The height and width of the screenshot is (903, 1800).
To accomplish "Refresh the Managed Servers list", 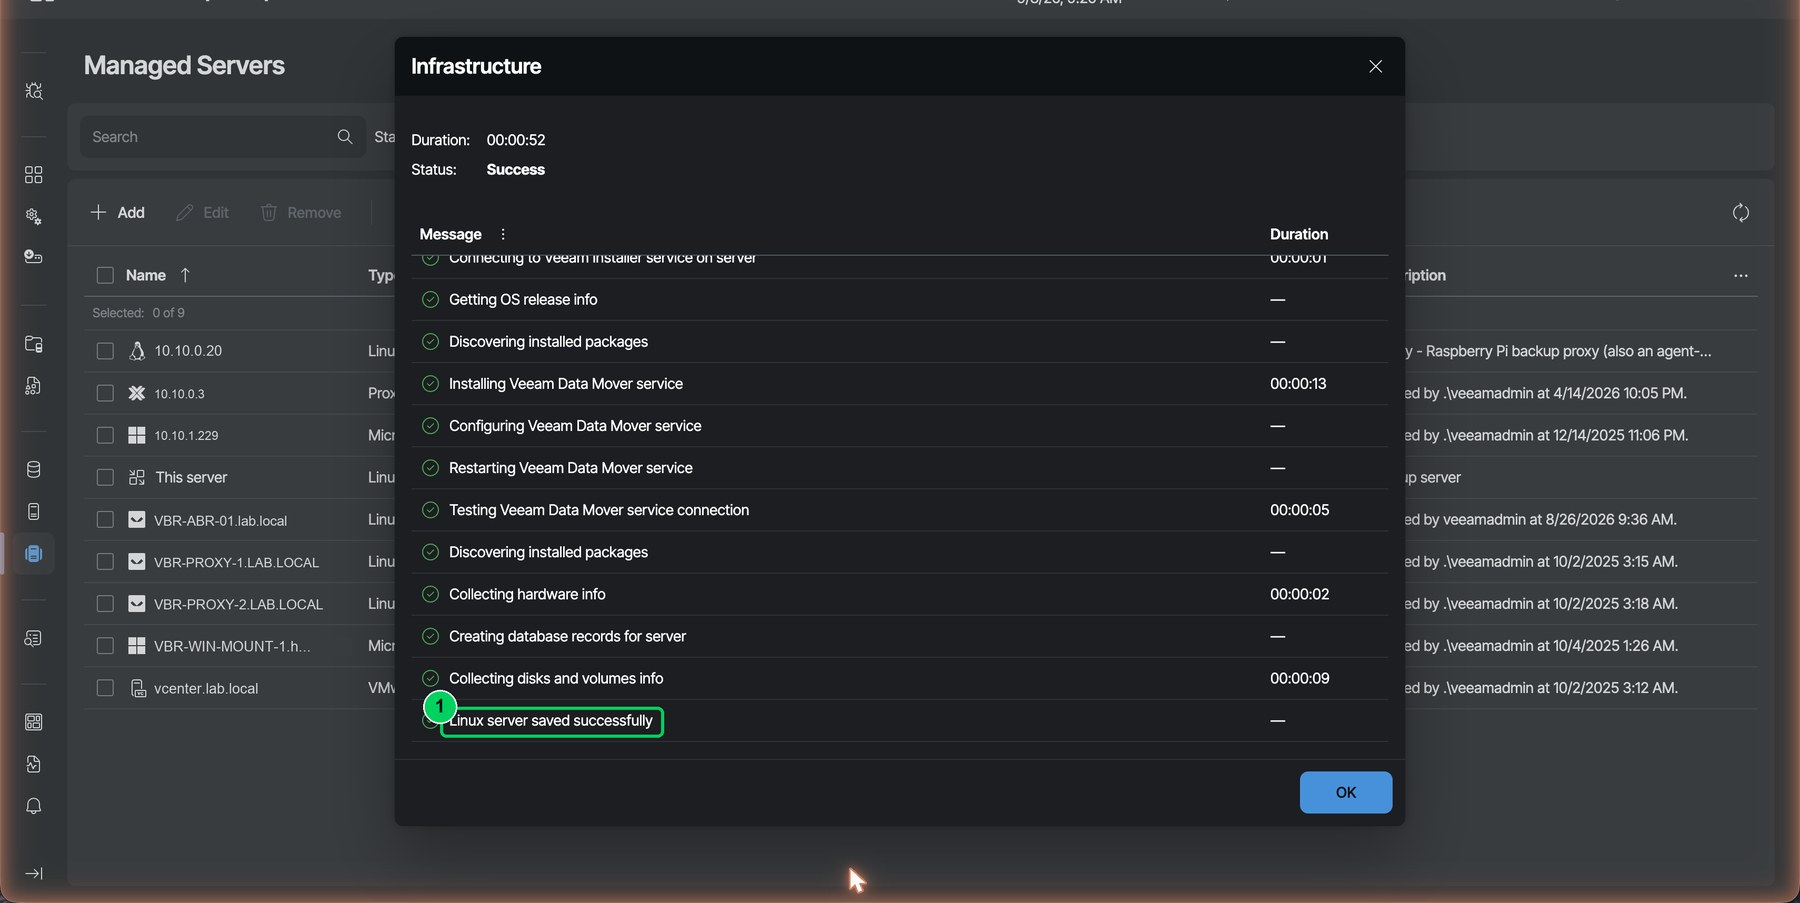I will (1741, 212).
